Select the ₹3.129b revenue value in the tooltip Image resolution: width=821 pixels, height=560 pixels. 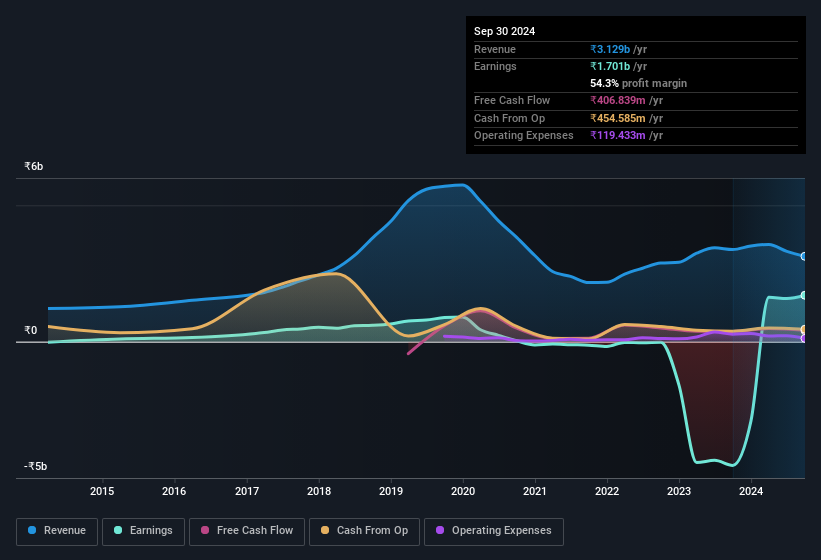coord(610,49)
